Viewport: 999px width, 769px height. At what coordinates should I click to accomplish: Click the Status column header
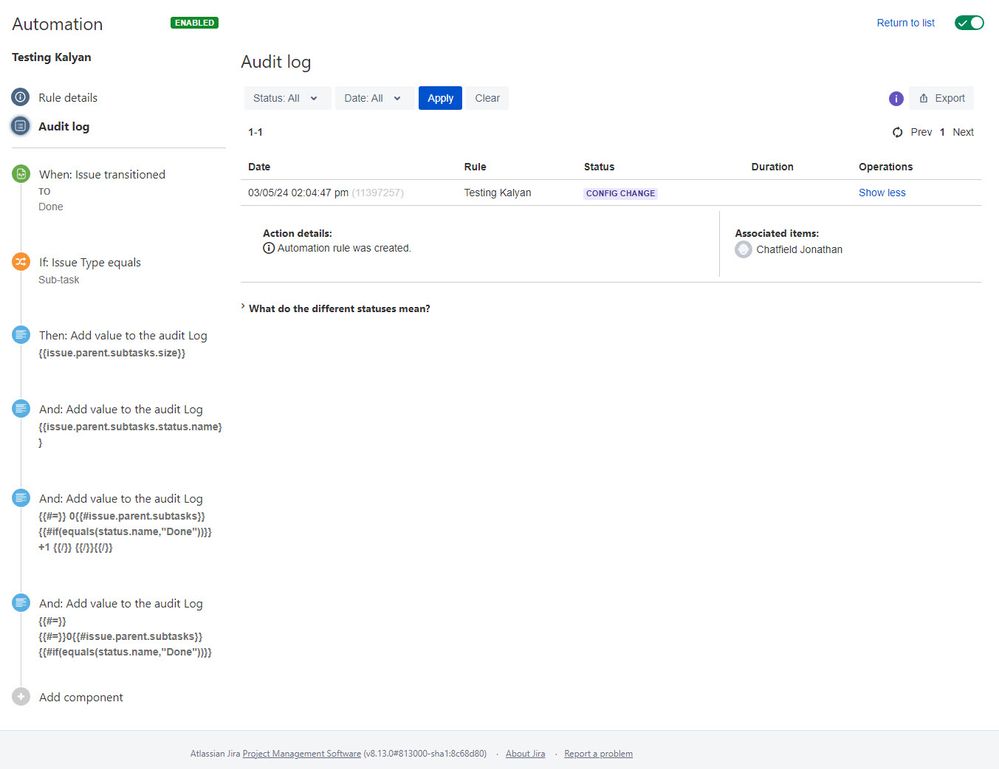[x=599, y=166]
